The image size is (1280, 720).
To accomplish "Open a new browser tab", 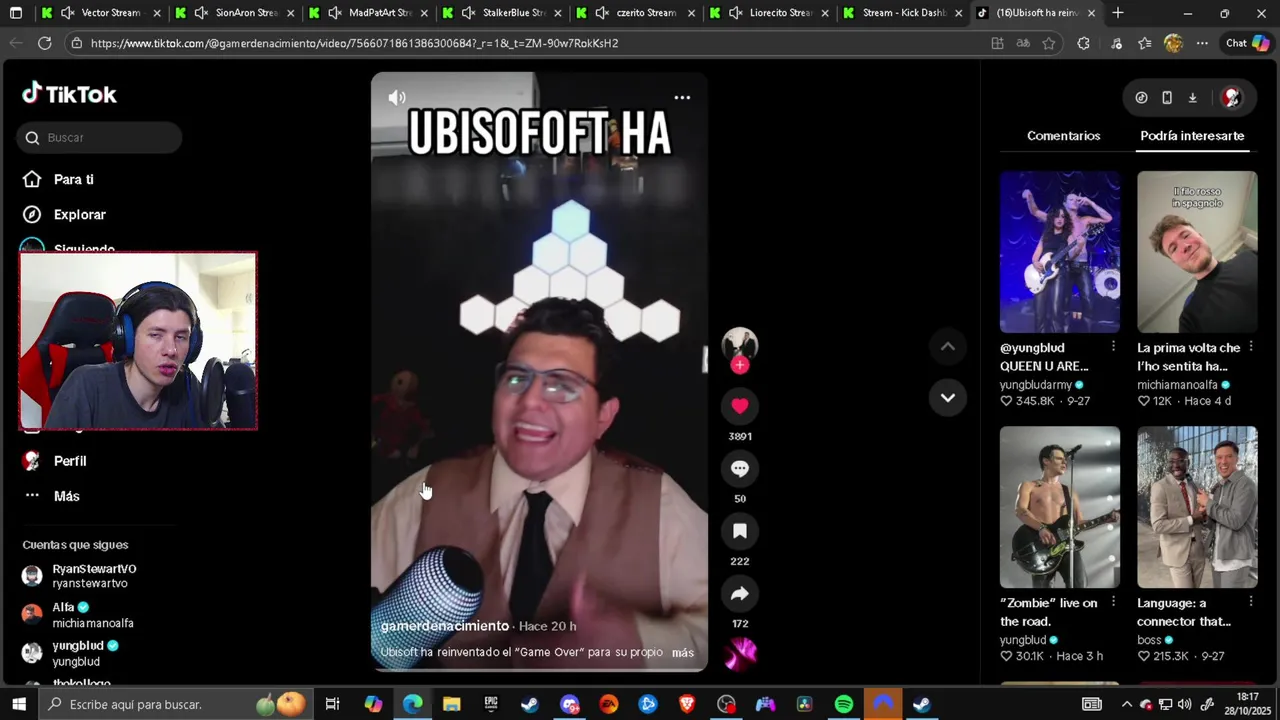I will click(1118, 13).
